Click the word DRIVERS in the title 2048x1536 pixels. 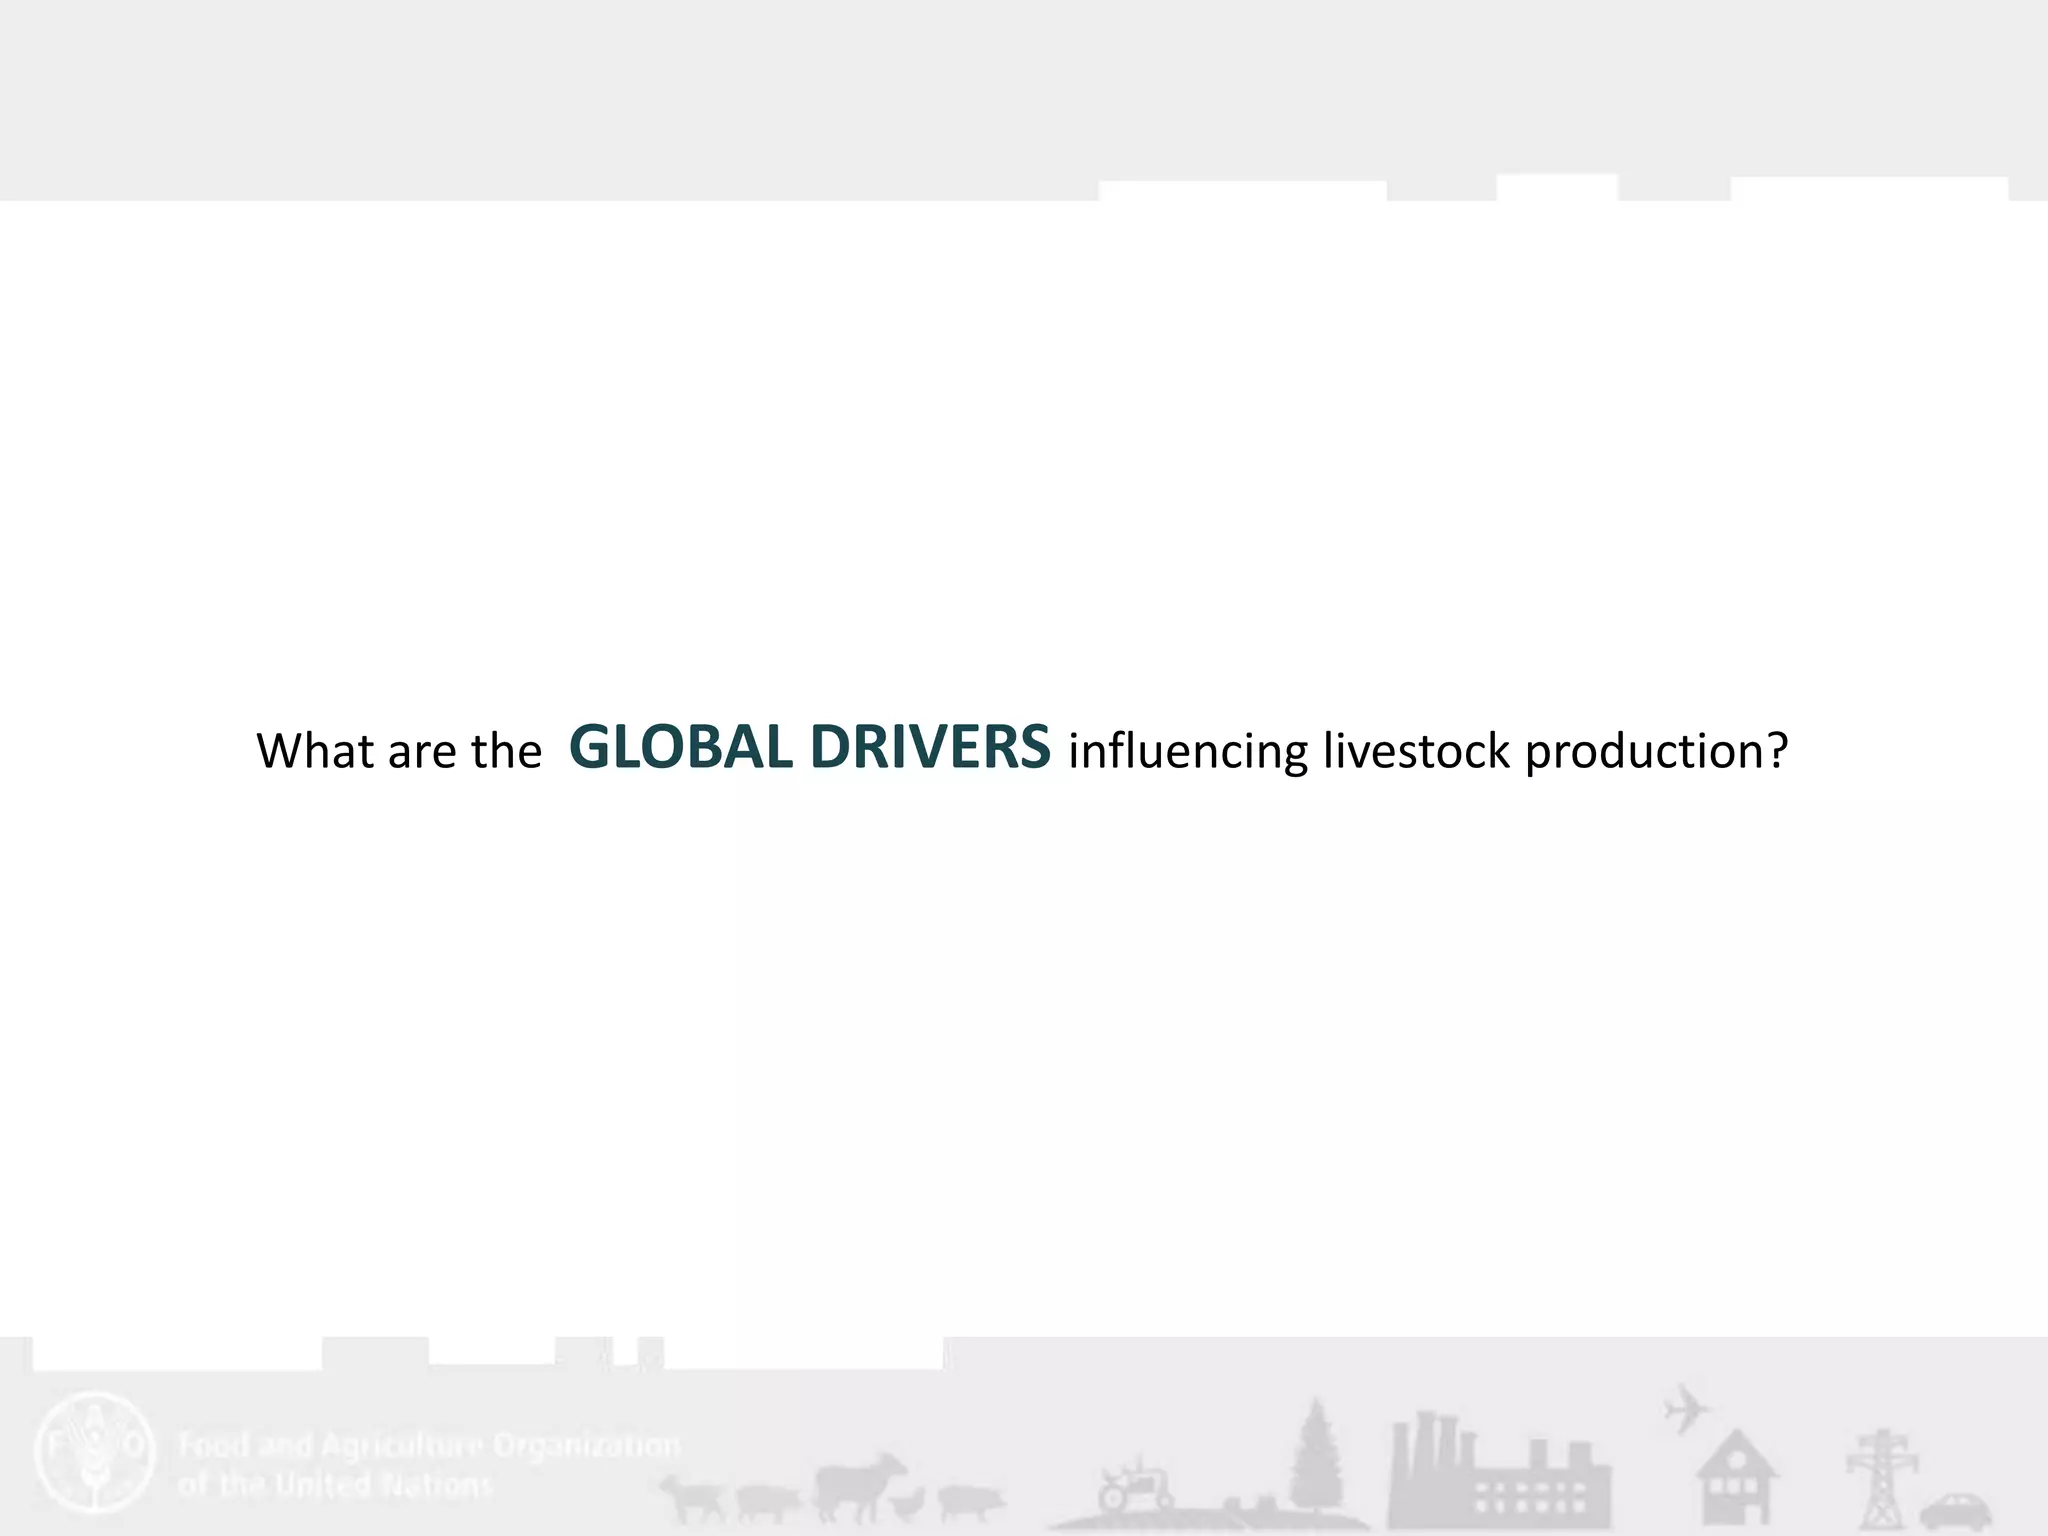coord(930,747)
